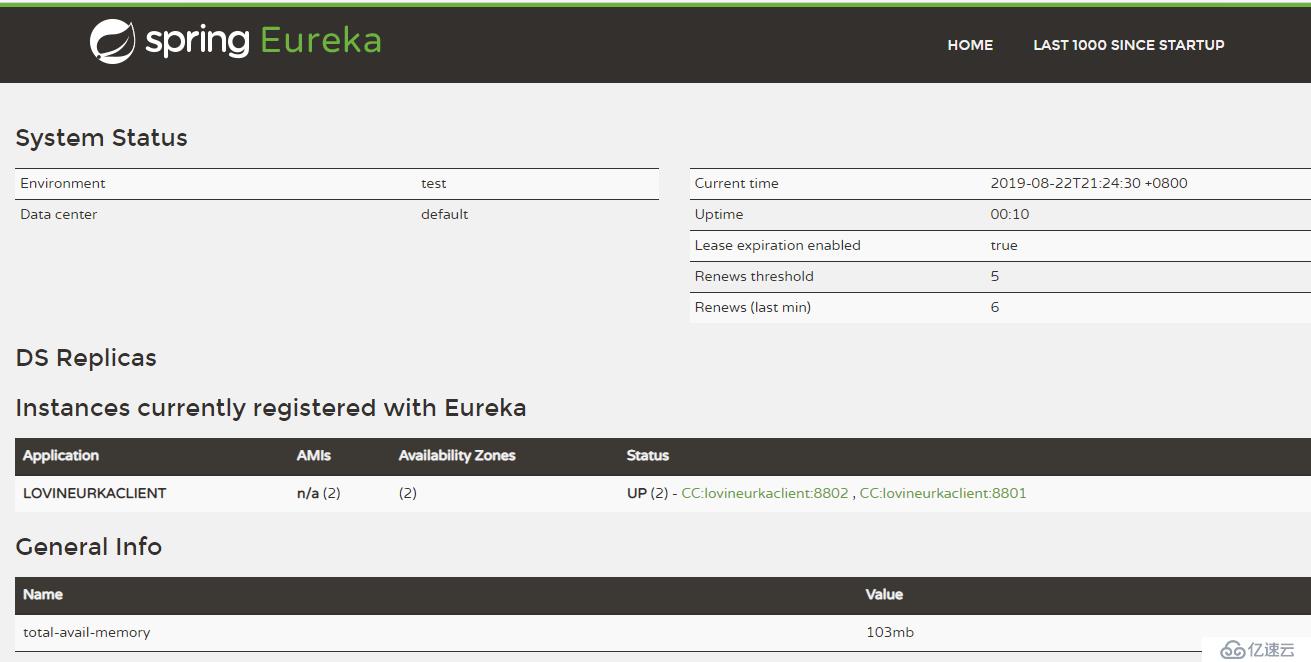Screen dimensions: 1311x662
Task: Select the memory value 103mb
Action: click(x=890, y=632)
